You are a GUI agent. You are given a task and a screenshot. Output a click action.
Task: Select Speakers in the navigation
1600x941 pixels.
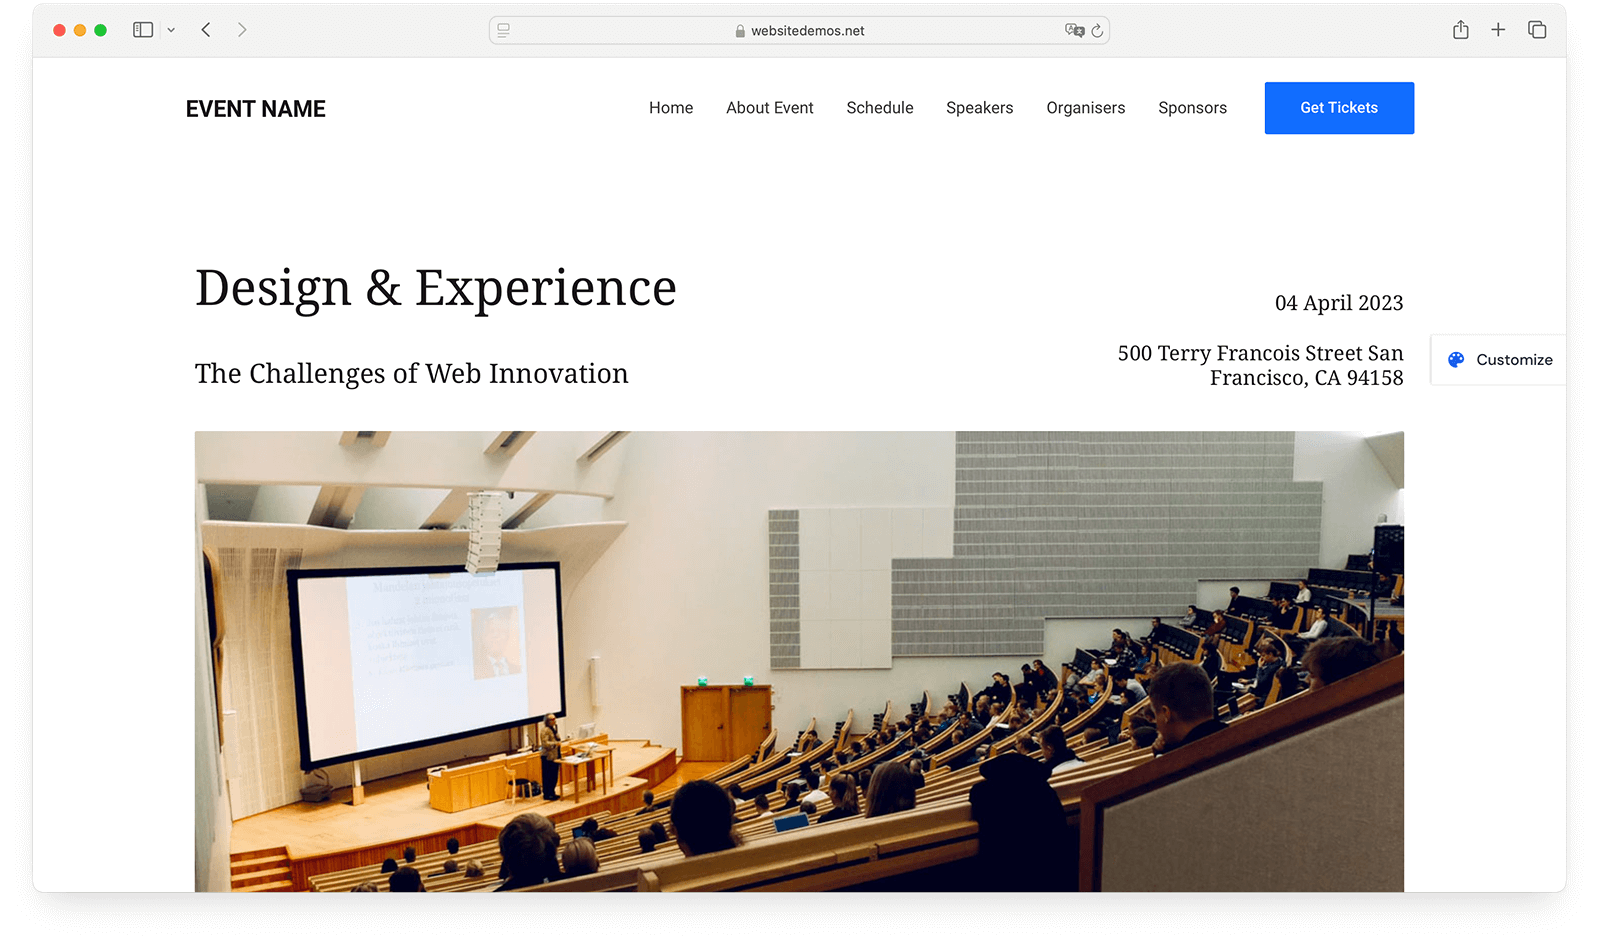pos(979,108)
